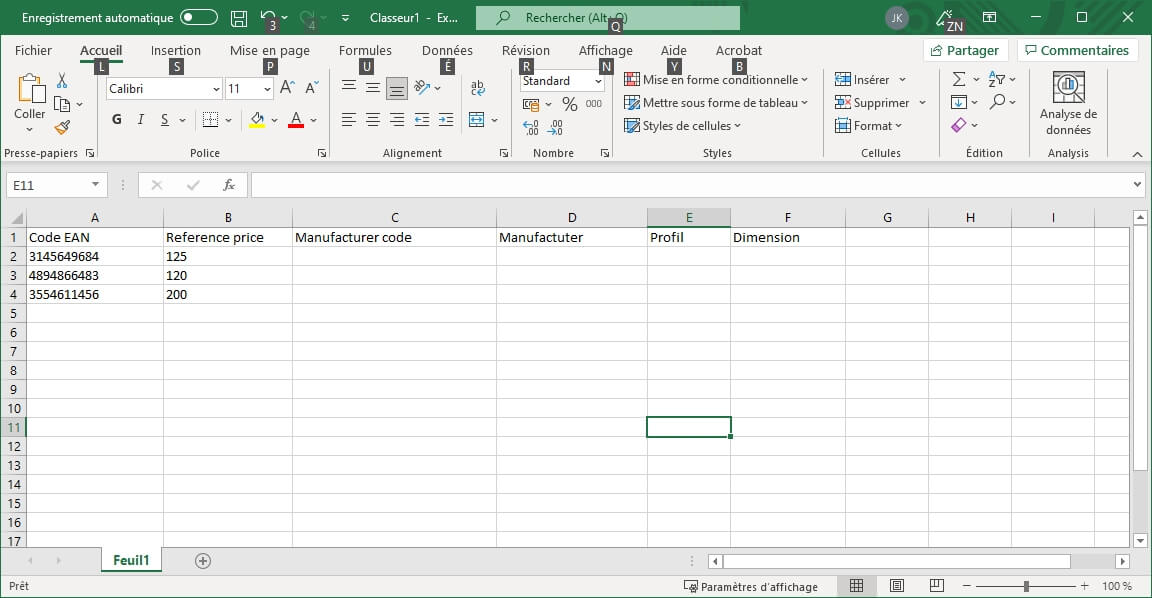Open the Standard number format dropdown
Viewport: 1152px width, 598px height.
point(598,81)
